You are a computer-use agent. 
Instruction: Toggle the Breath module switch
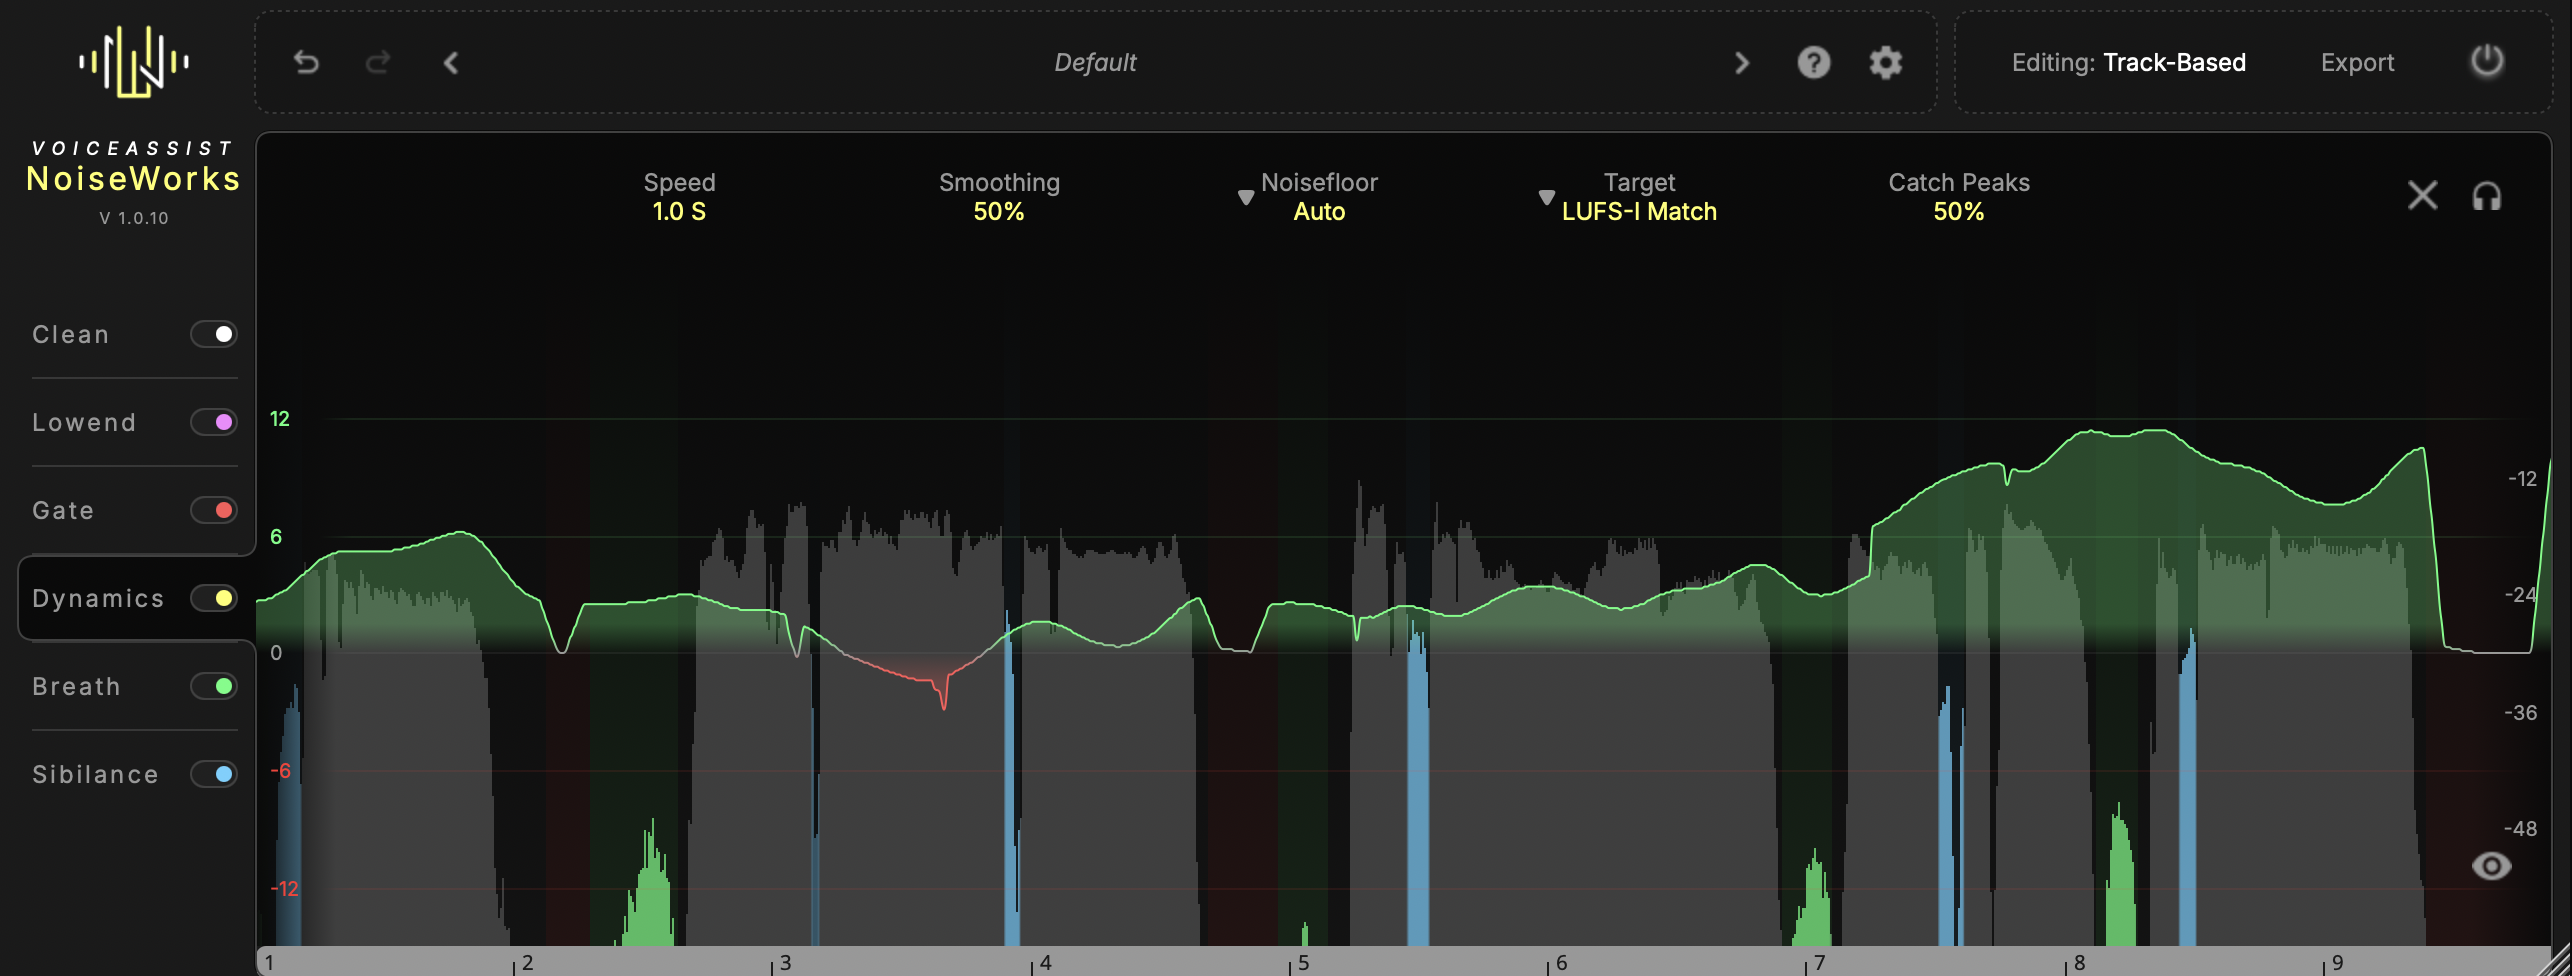point(214,686)
